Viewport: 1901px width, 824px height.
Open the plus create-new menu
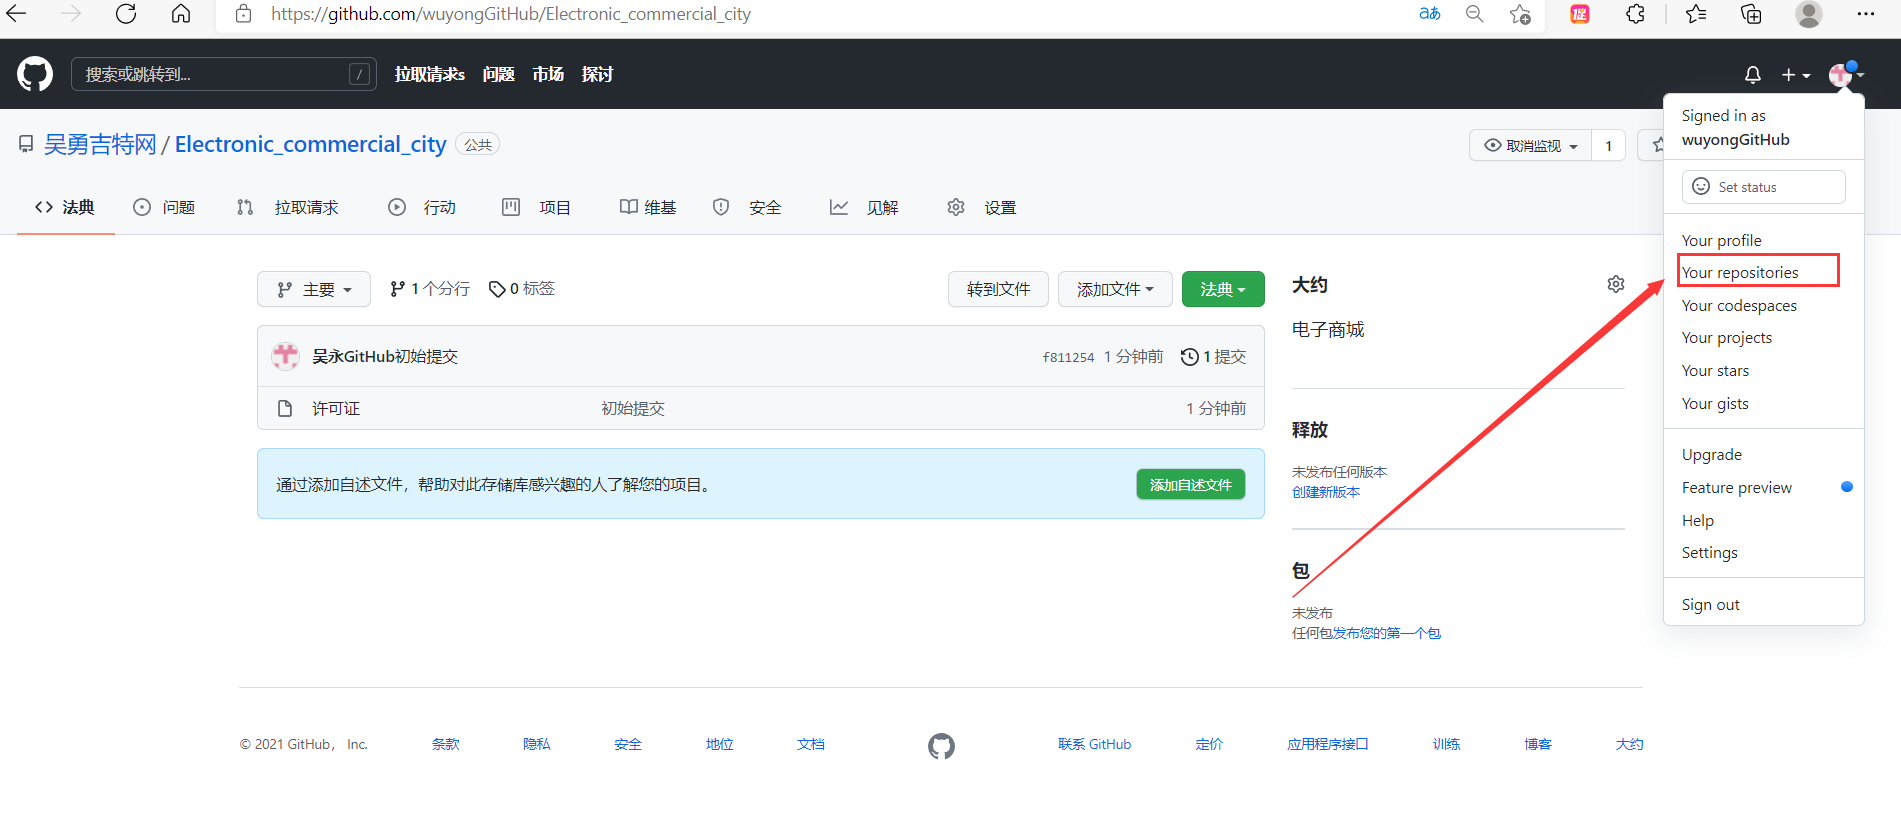click(1796, 75)
